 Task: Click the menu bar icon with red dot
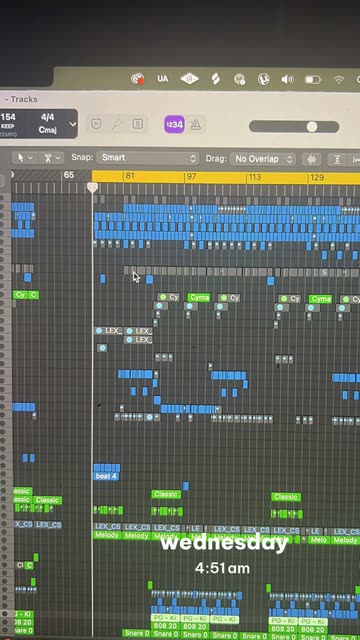138,79
